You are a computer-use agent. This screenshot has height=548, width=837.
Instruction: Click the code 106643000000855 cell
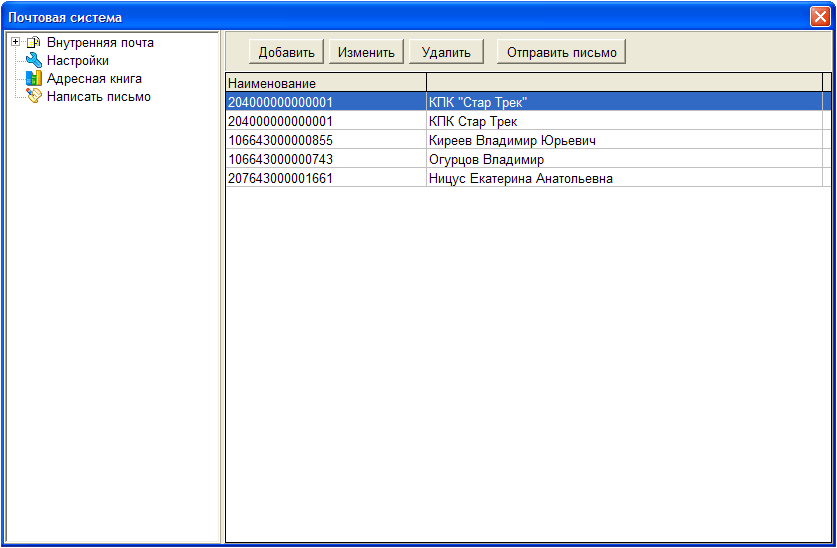click(x=280, y=141)
